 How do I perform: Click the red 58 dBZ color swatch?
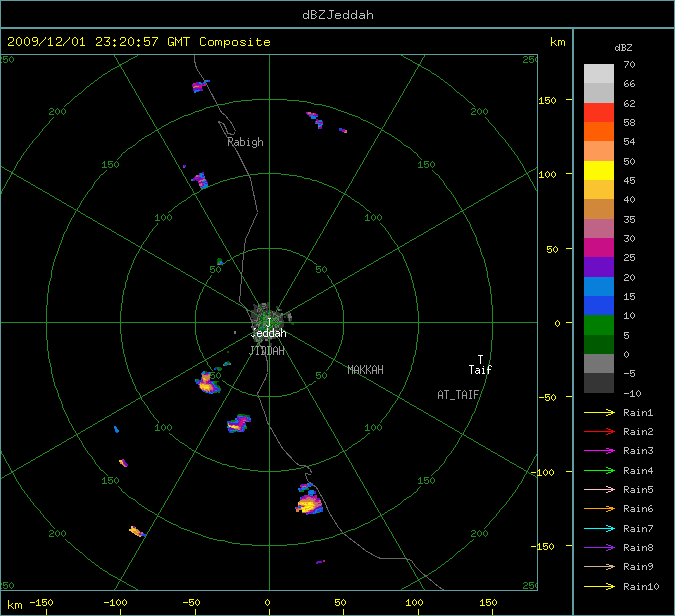[x=599, y=112]
